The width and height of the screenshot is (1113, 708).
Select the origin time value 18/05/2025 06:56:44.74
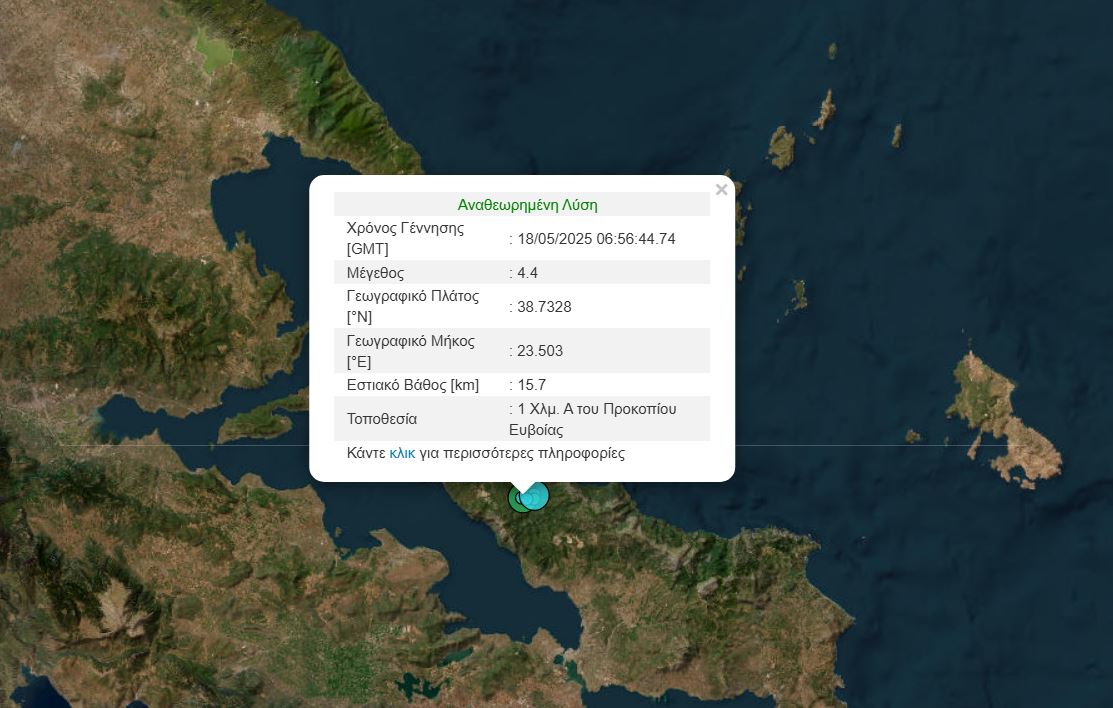[596, 239]
